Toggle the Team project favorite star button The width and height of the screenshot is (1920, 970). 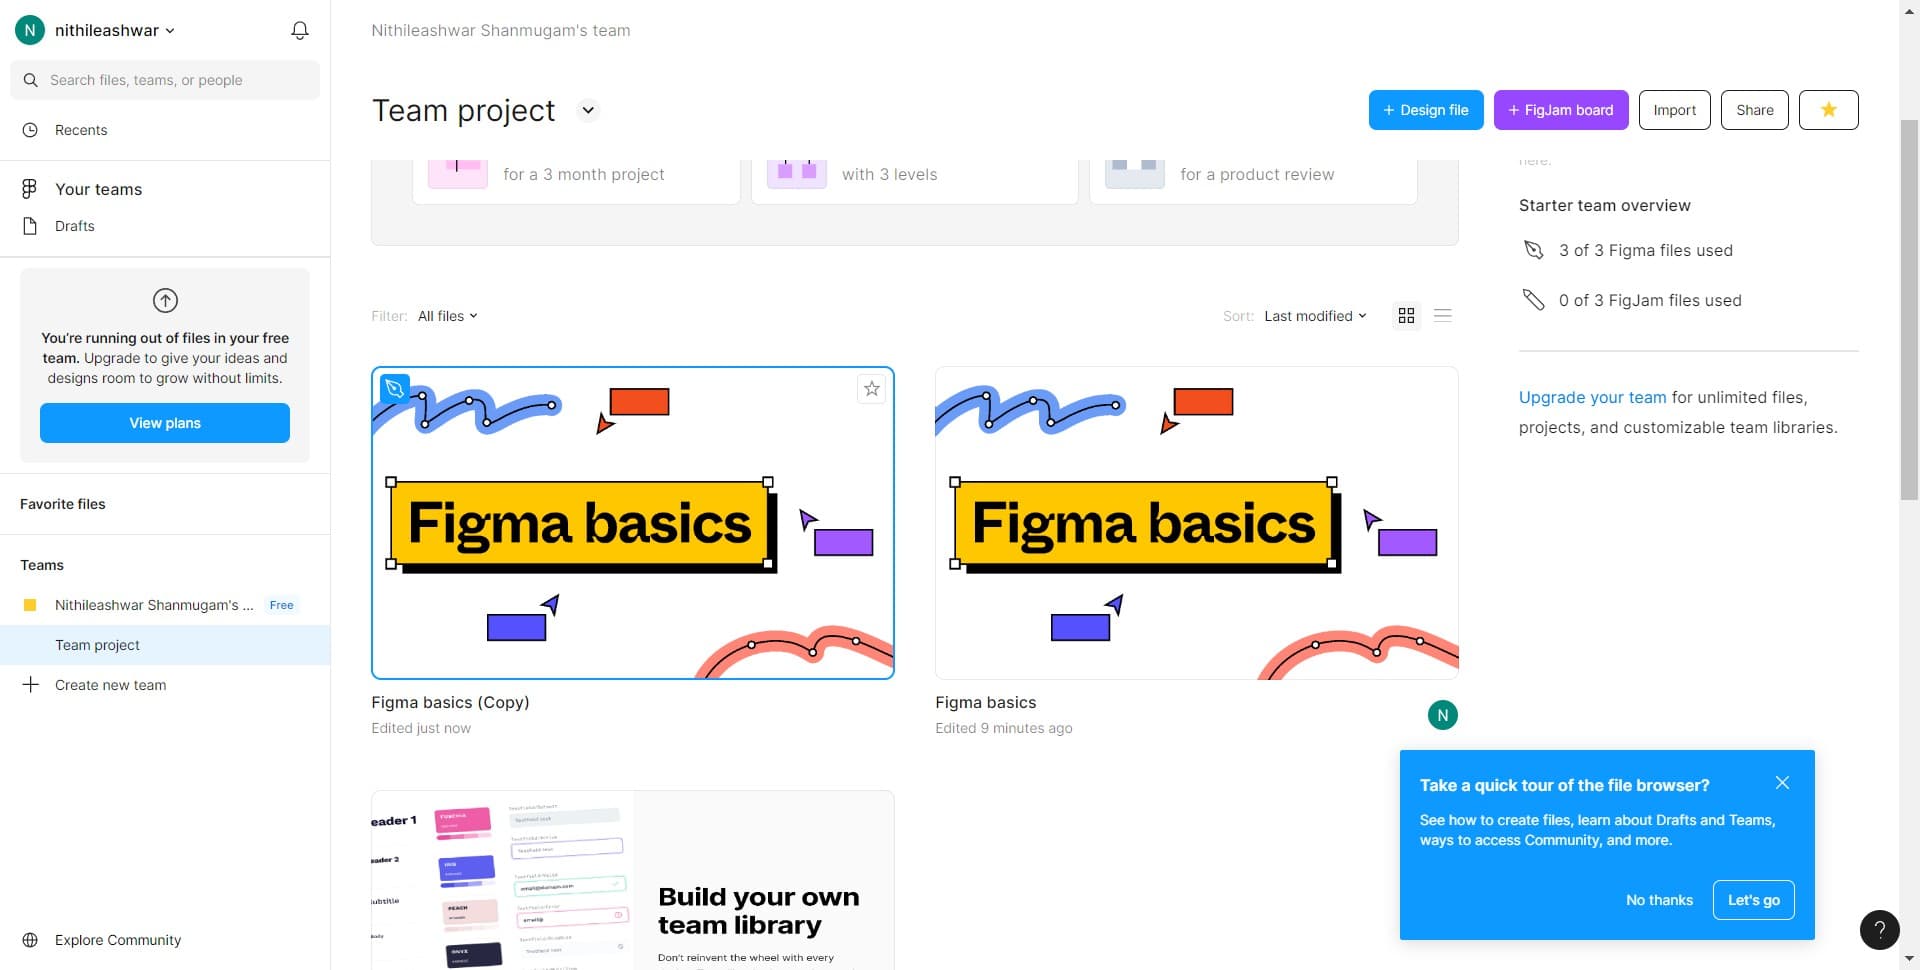(x=1828, y=110)
